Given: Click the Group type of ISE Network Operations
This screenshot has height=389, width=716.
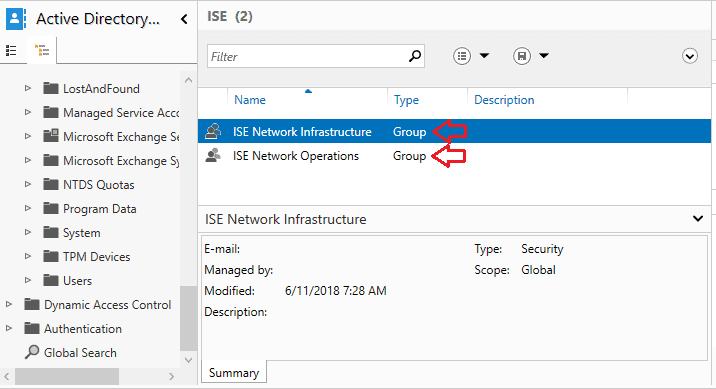Looking at the screenshot, I should point(409,156).
